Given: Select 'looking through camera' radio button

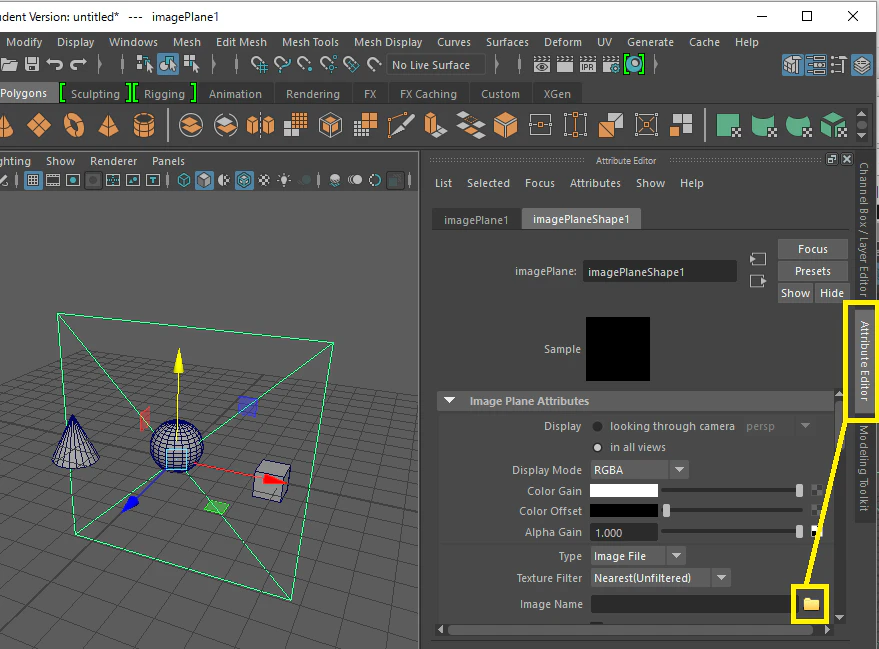Looking at the screenshot, I should pyautogui.click(x=598, y=427).
